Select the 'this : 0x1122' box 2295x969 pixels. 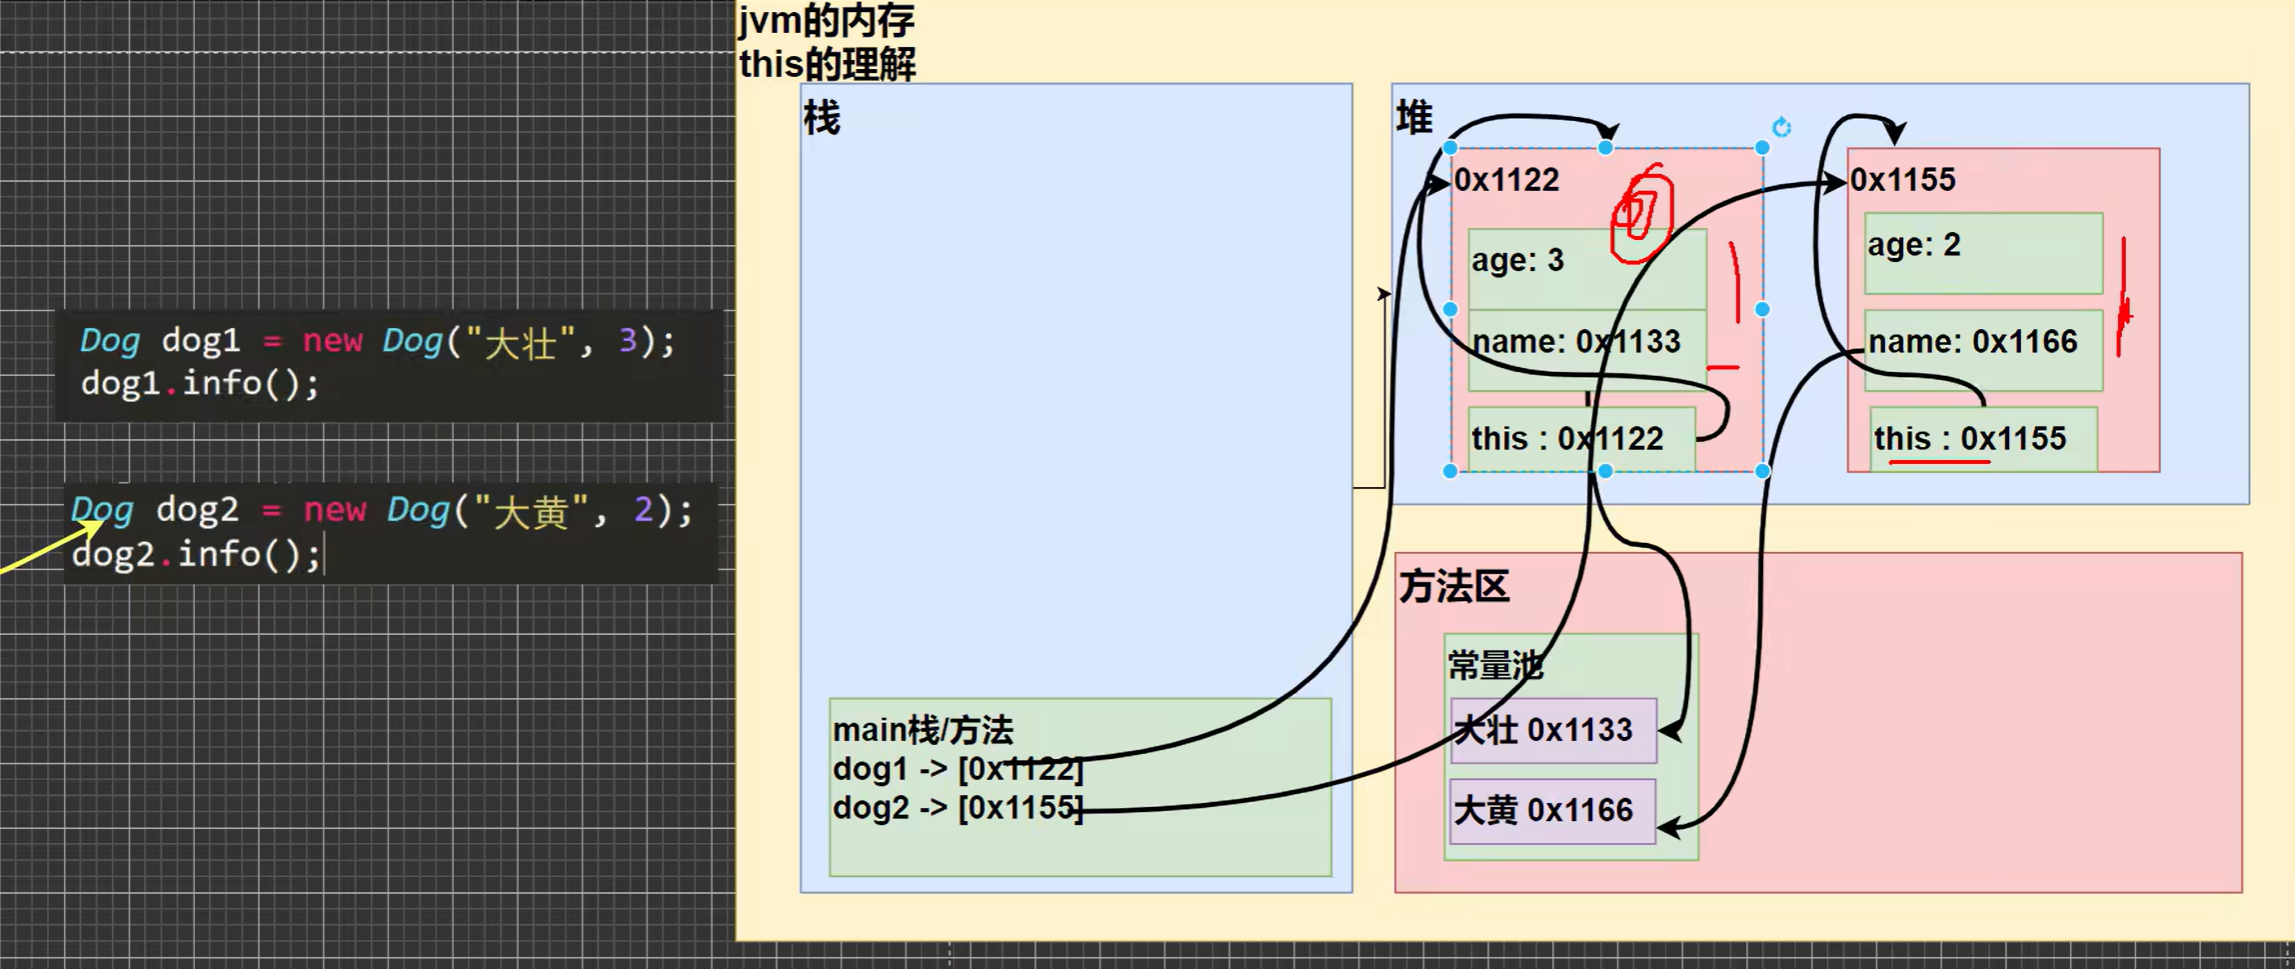point(1582,439)
